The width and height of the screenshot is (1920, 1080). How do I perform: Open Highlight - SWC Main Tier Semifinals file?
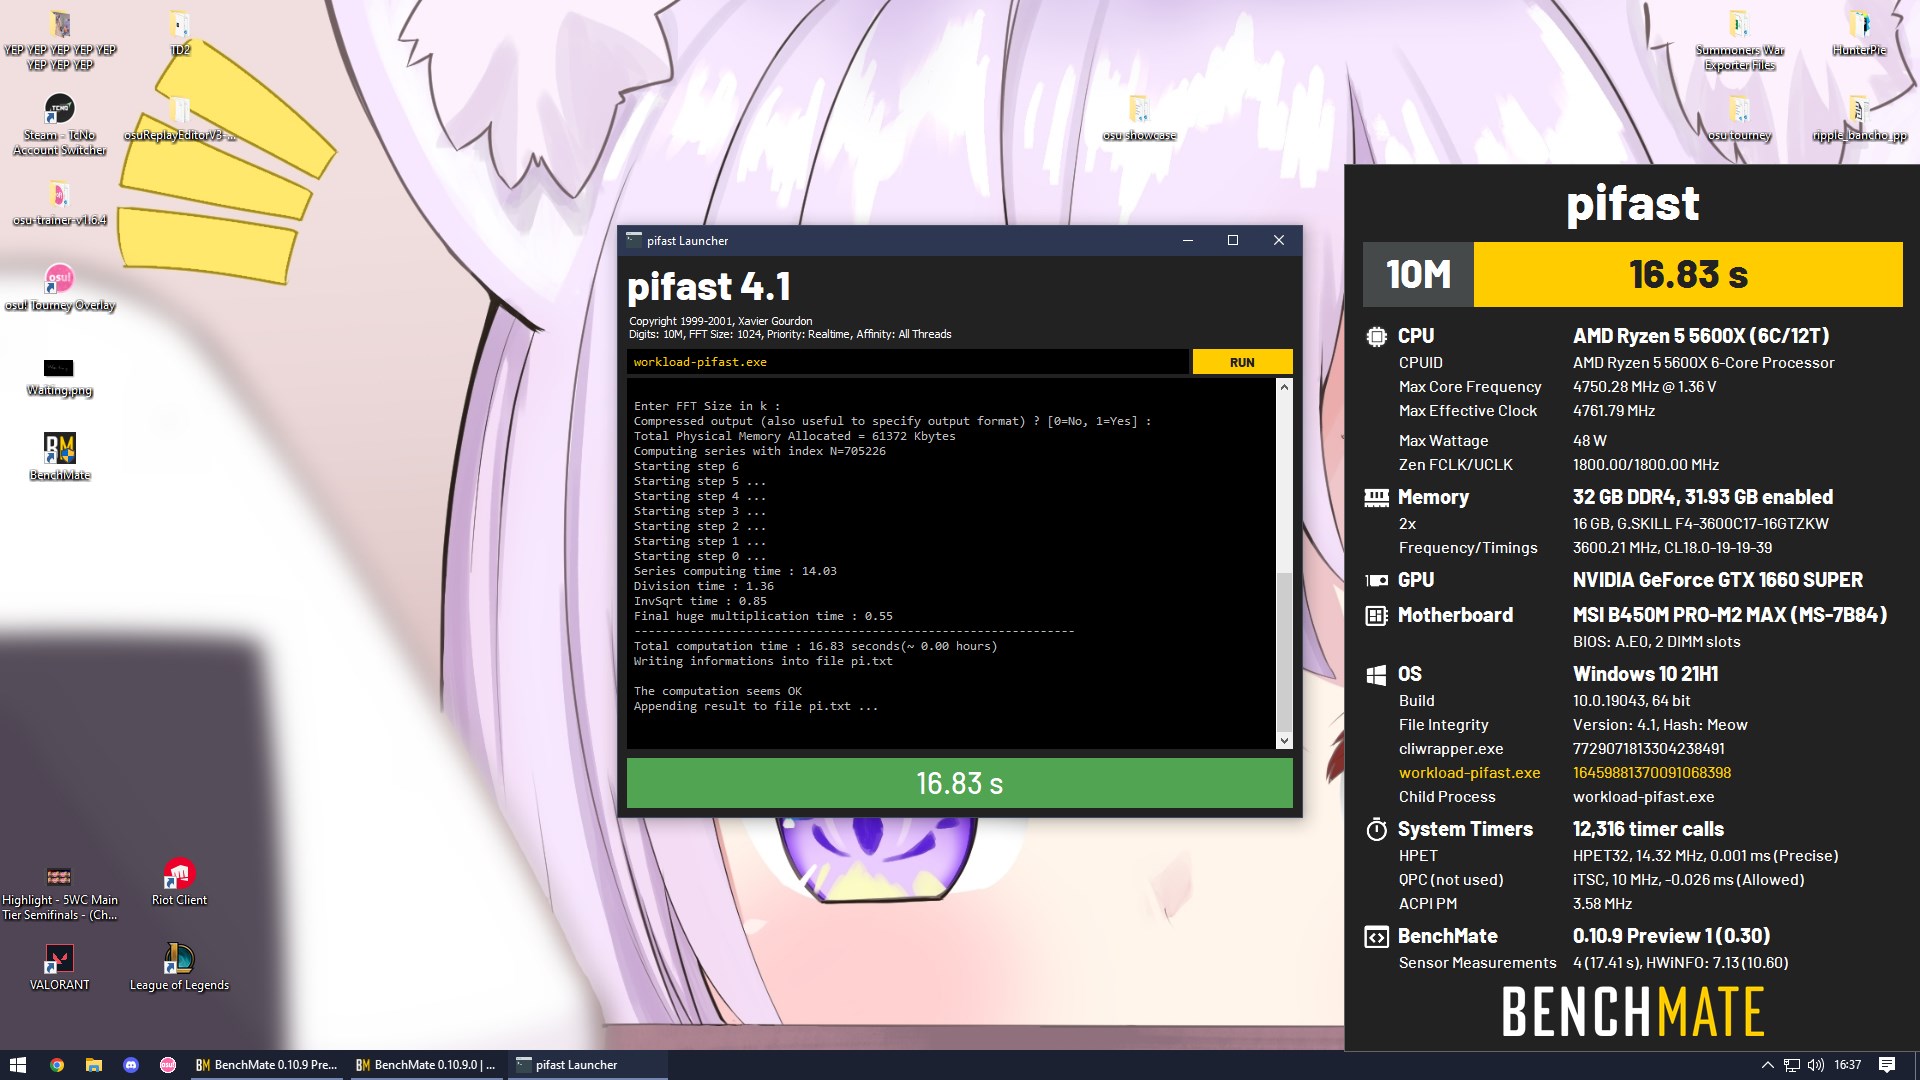tap(60, 893)
